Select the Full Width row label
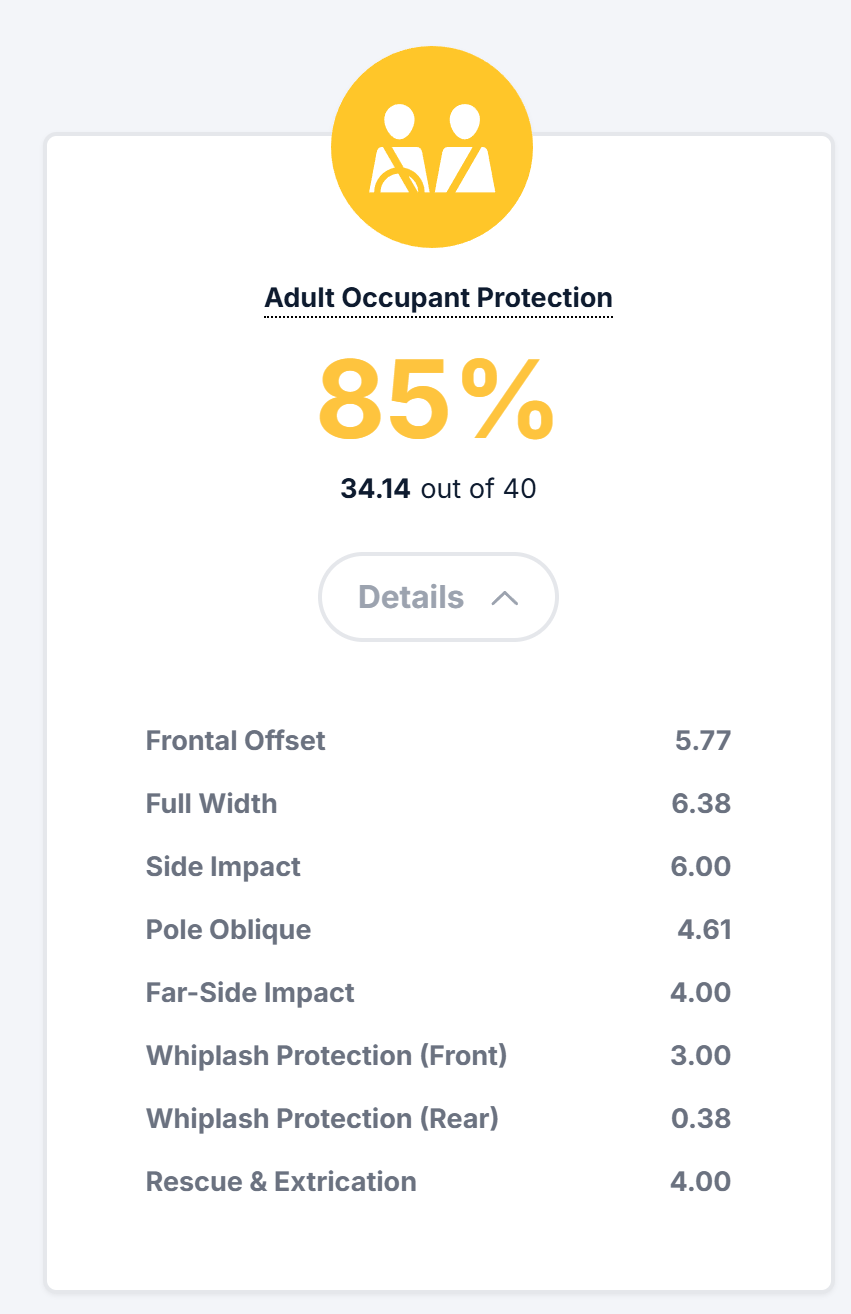This screenshot has height=1314, width=851. (x=212, y=804)
